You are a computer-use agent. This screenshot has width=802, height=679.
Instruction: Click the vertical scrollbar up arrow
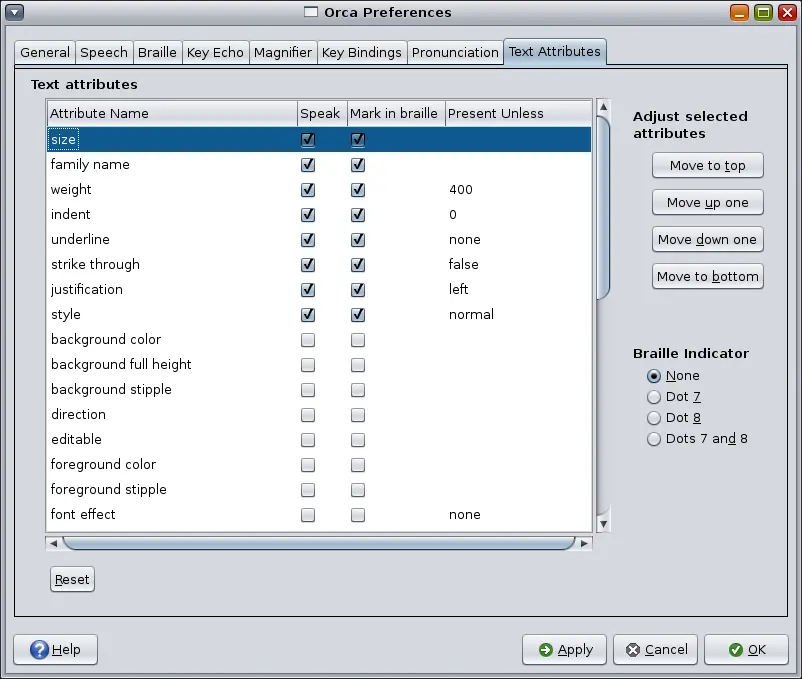tap(604, 106)
